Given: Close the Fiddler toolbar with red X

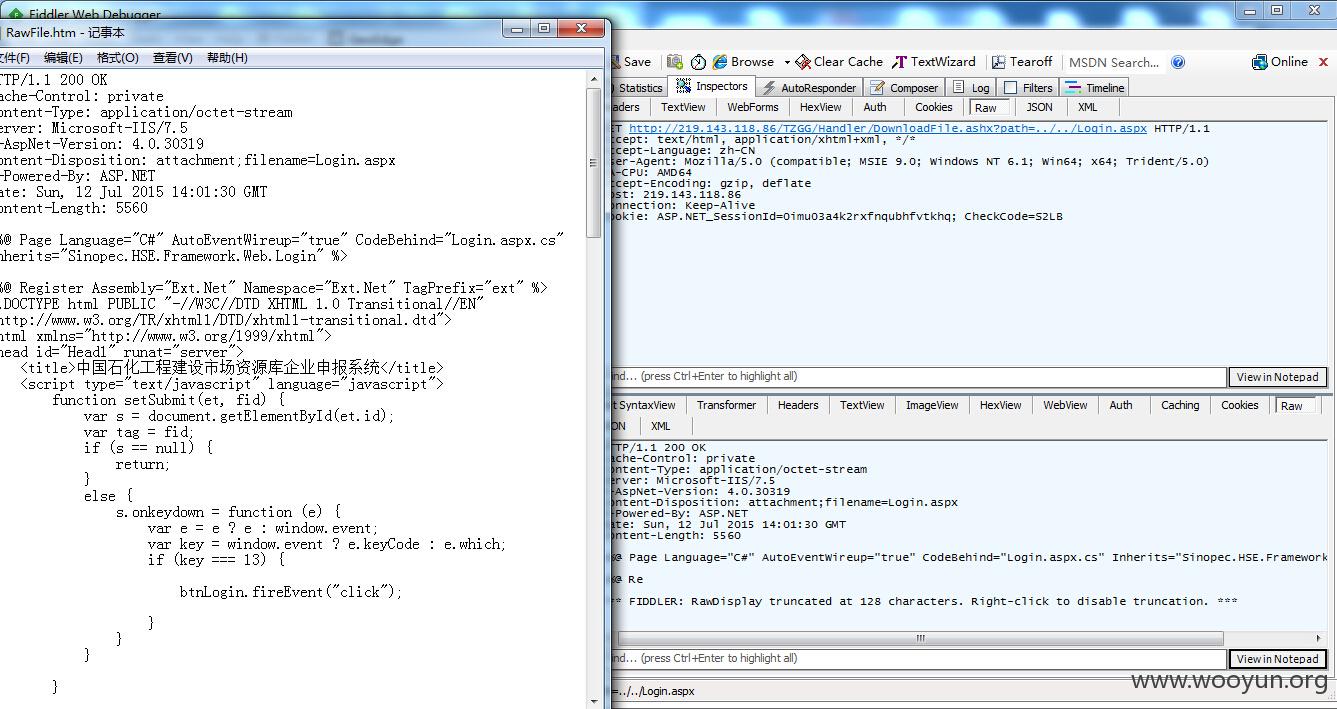Looking at the screenshot, I should coord(1324,62).
